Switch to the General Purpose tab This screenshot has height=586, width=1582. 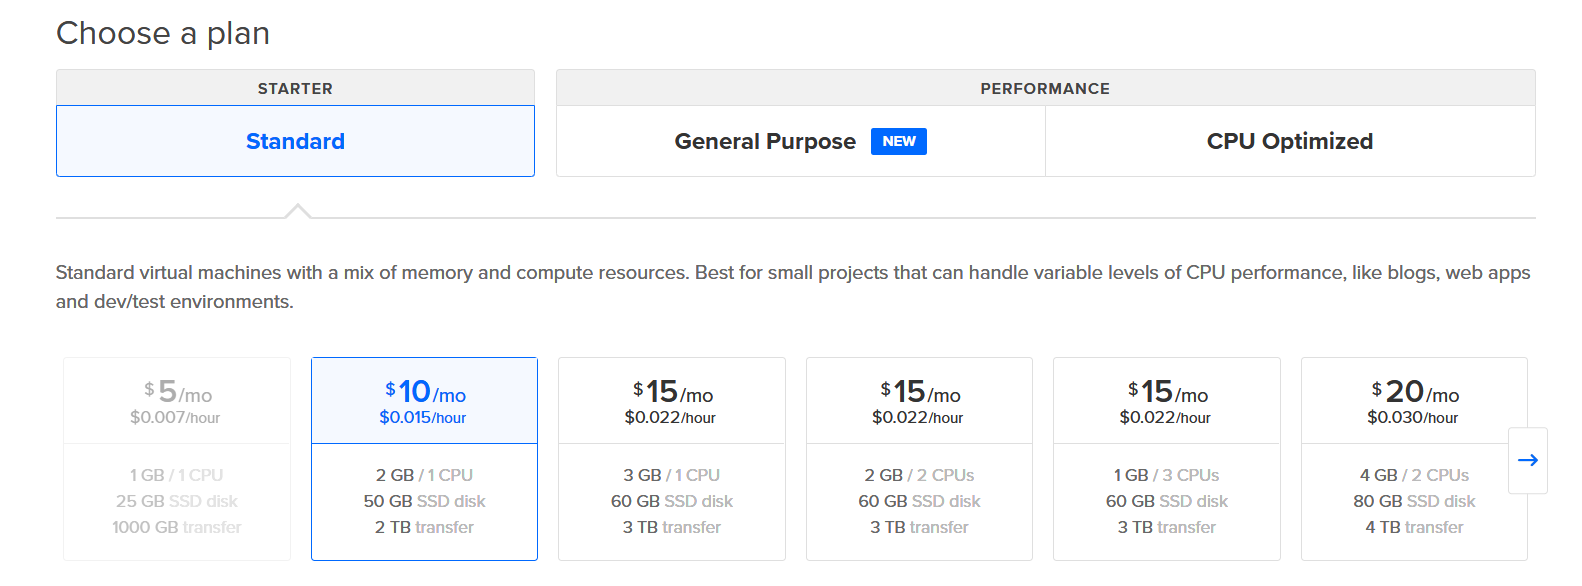pyautogui.click(x=765, y=141)
